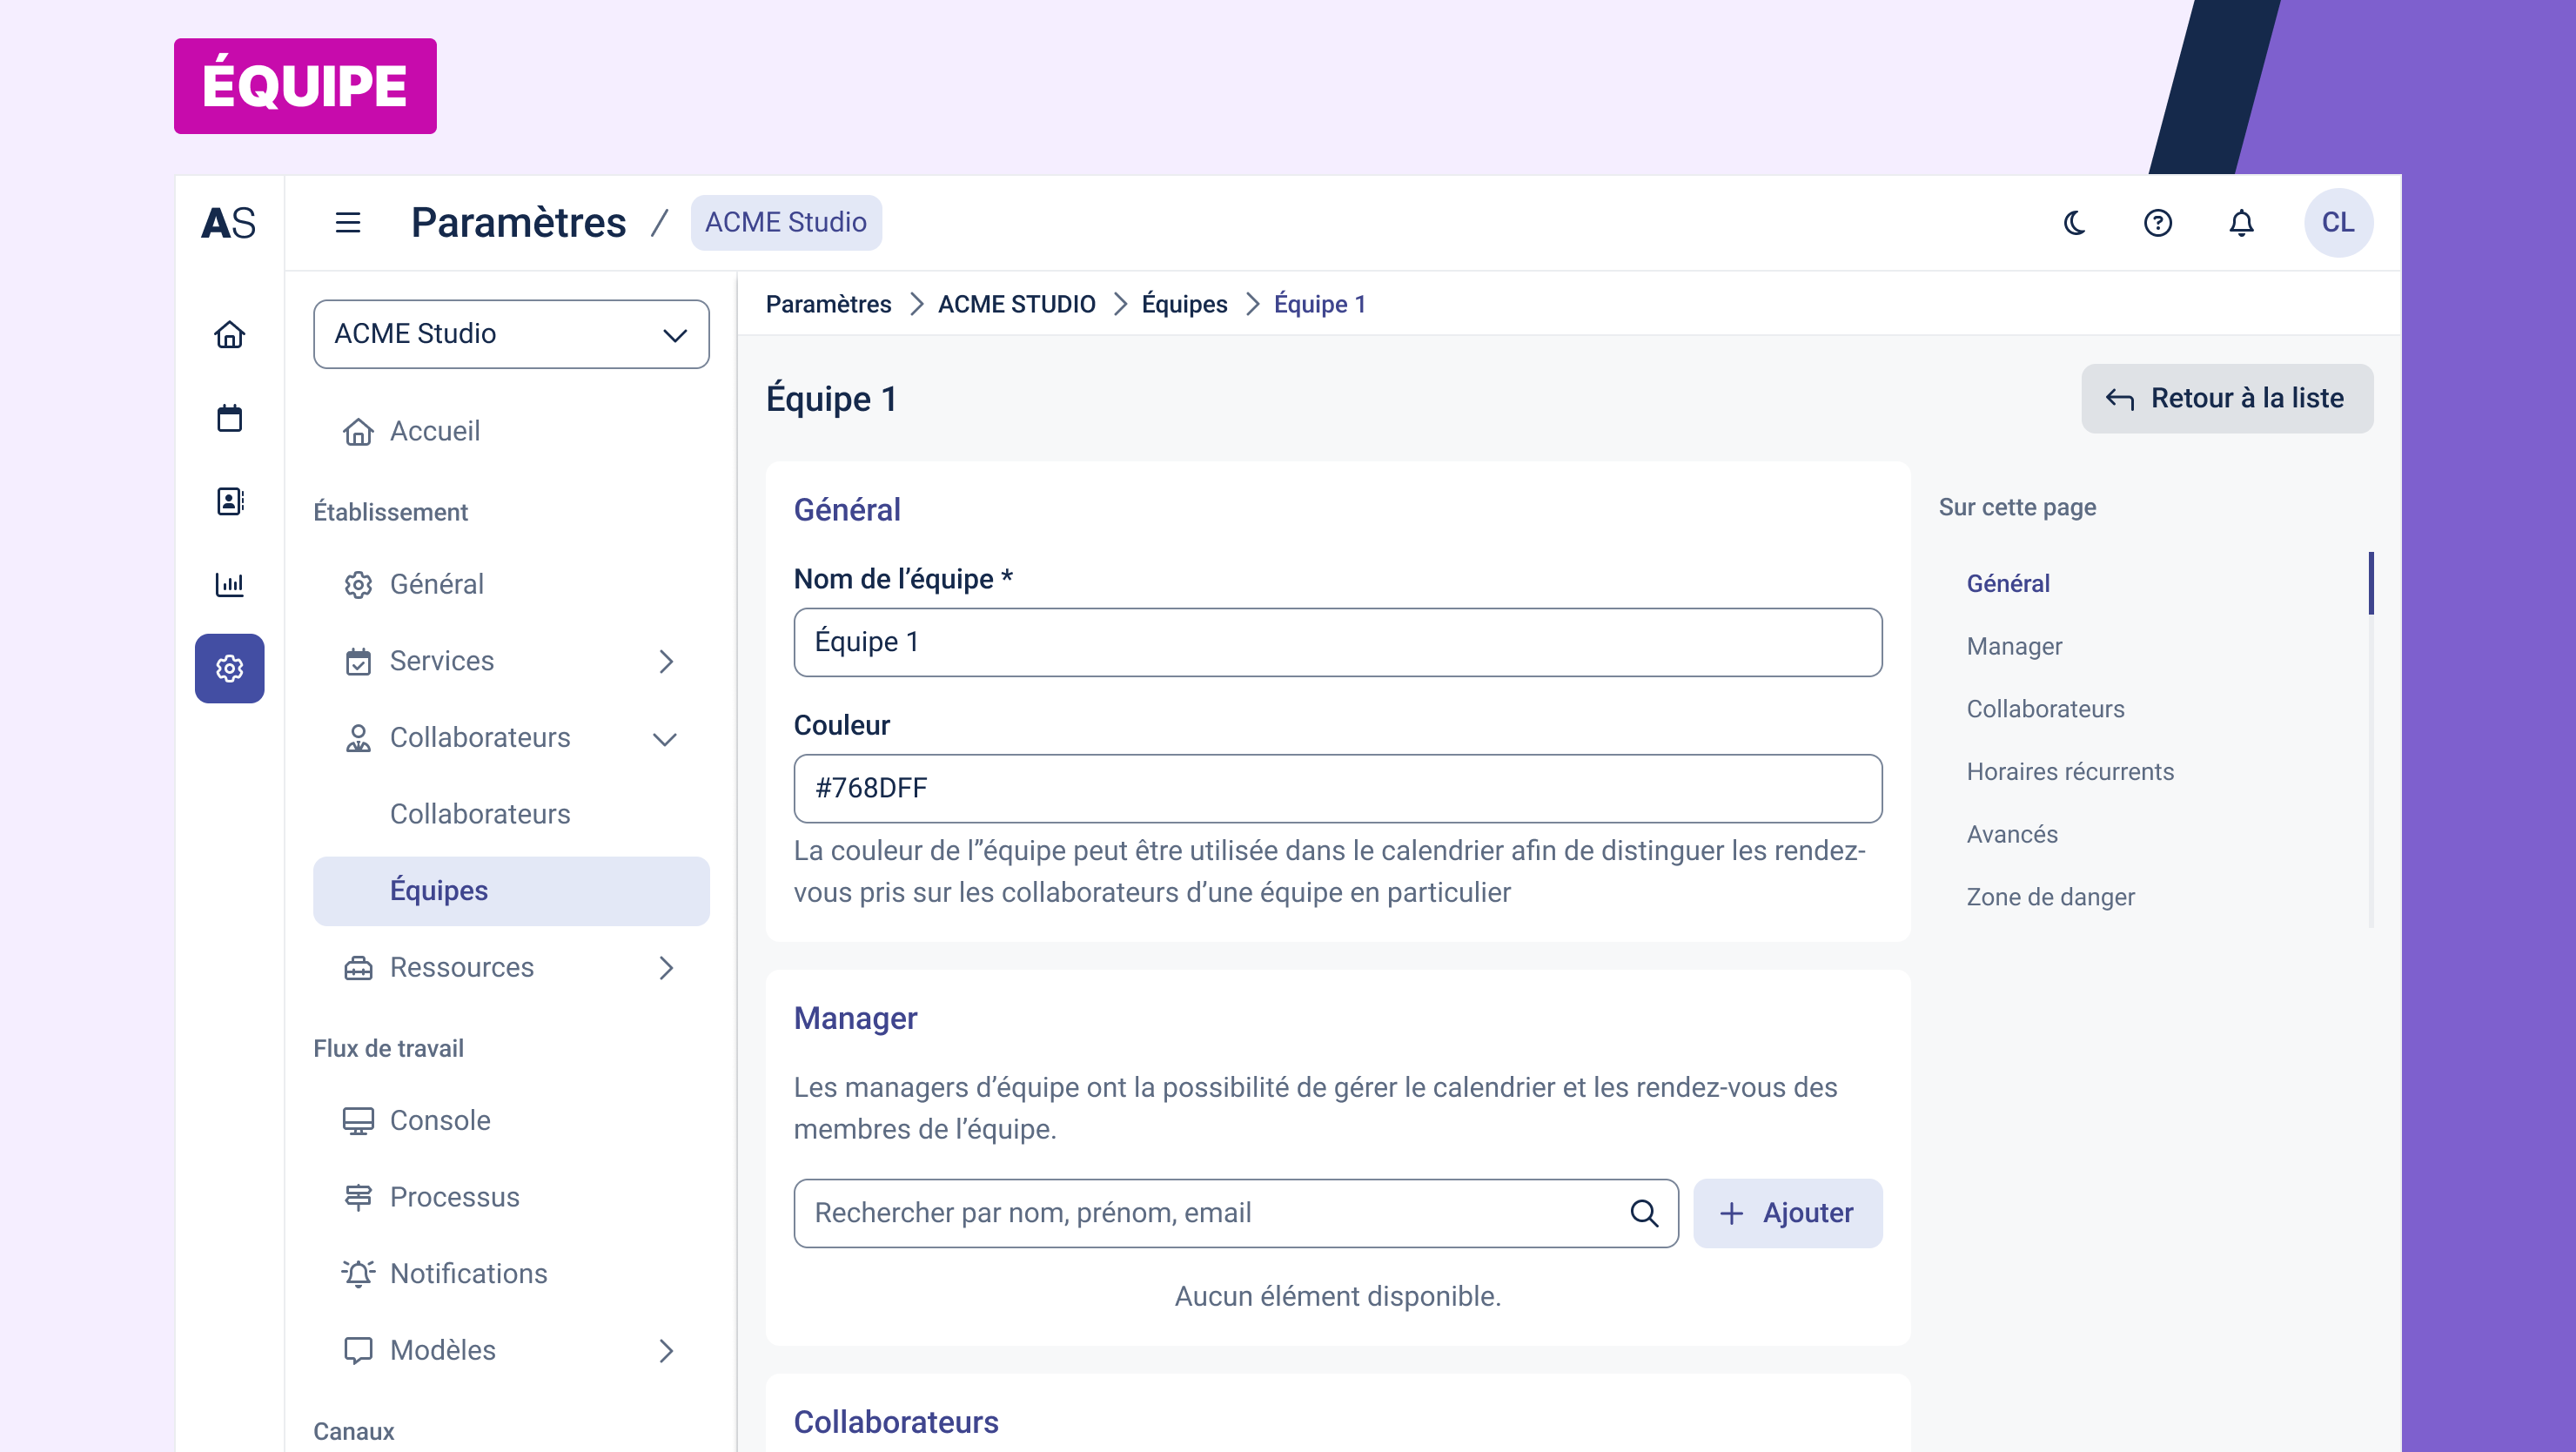Jump to Collaborateurs in page outline
The width and height of the screenshot is (2576, 1452).
point(2045,709)
